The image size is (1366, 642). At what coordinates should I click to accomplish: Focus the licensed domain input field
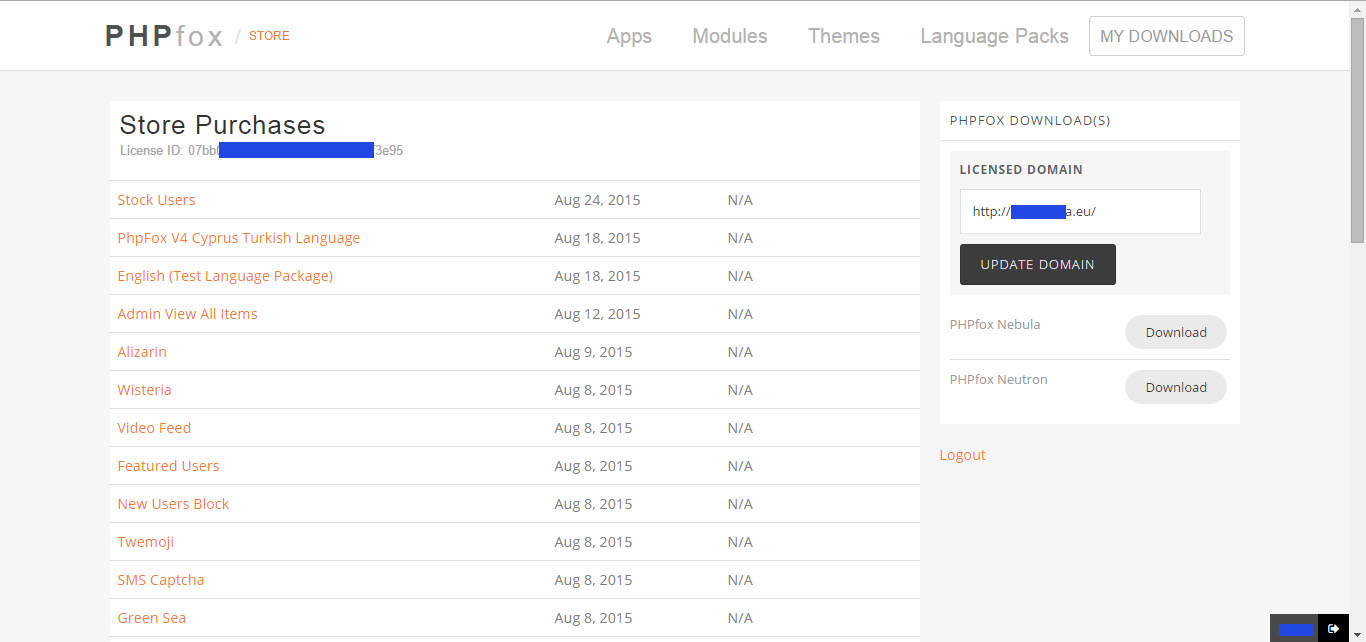[1080, 212]
